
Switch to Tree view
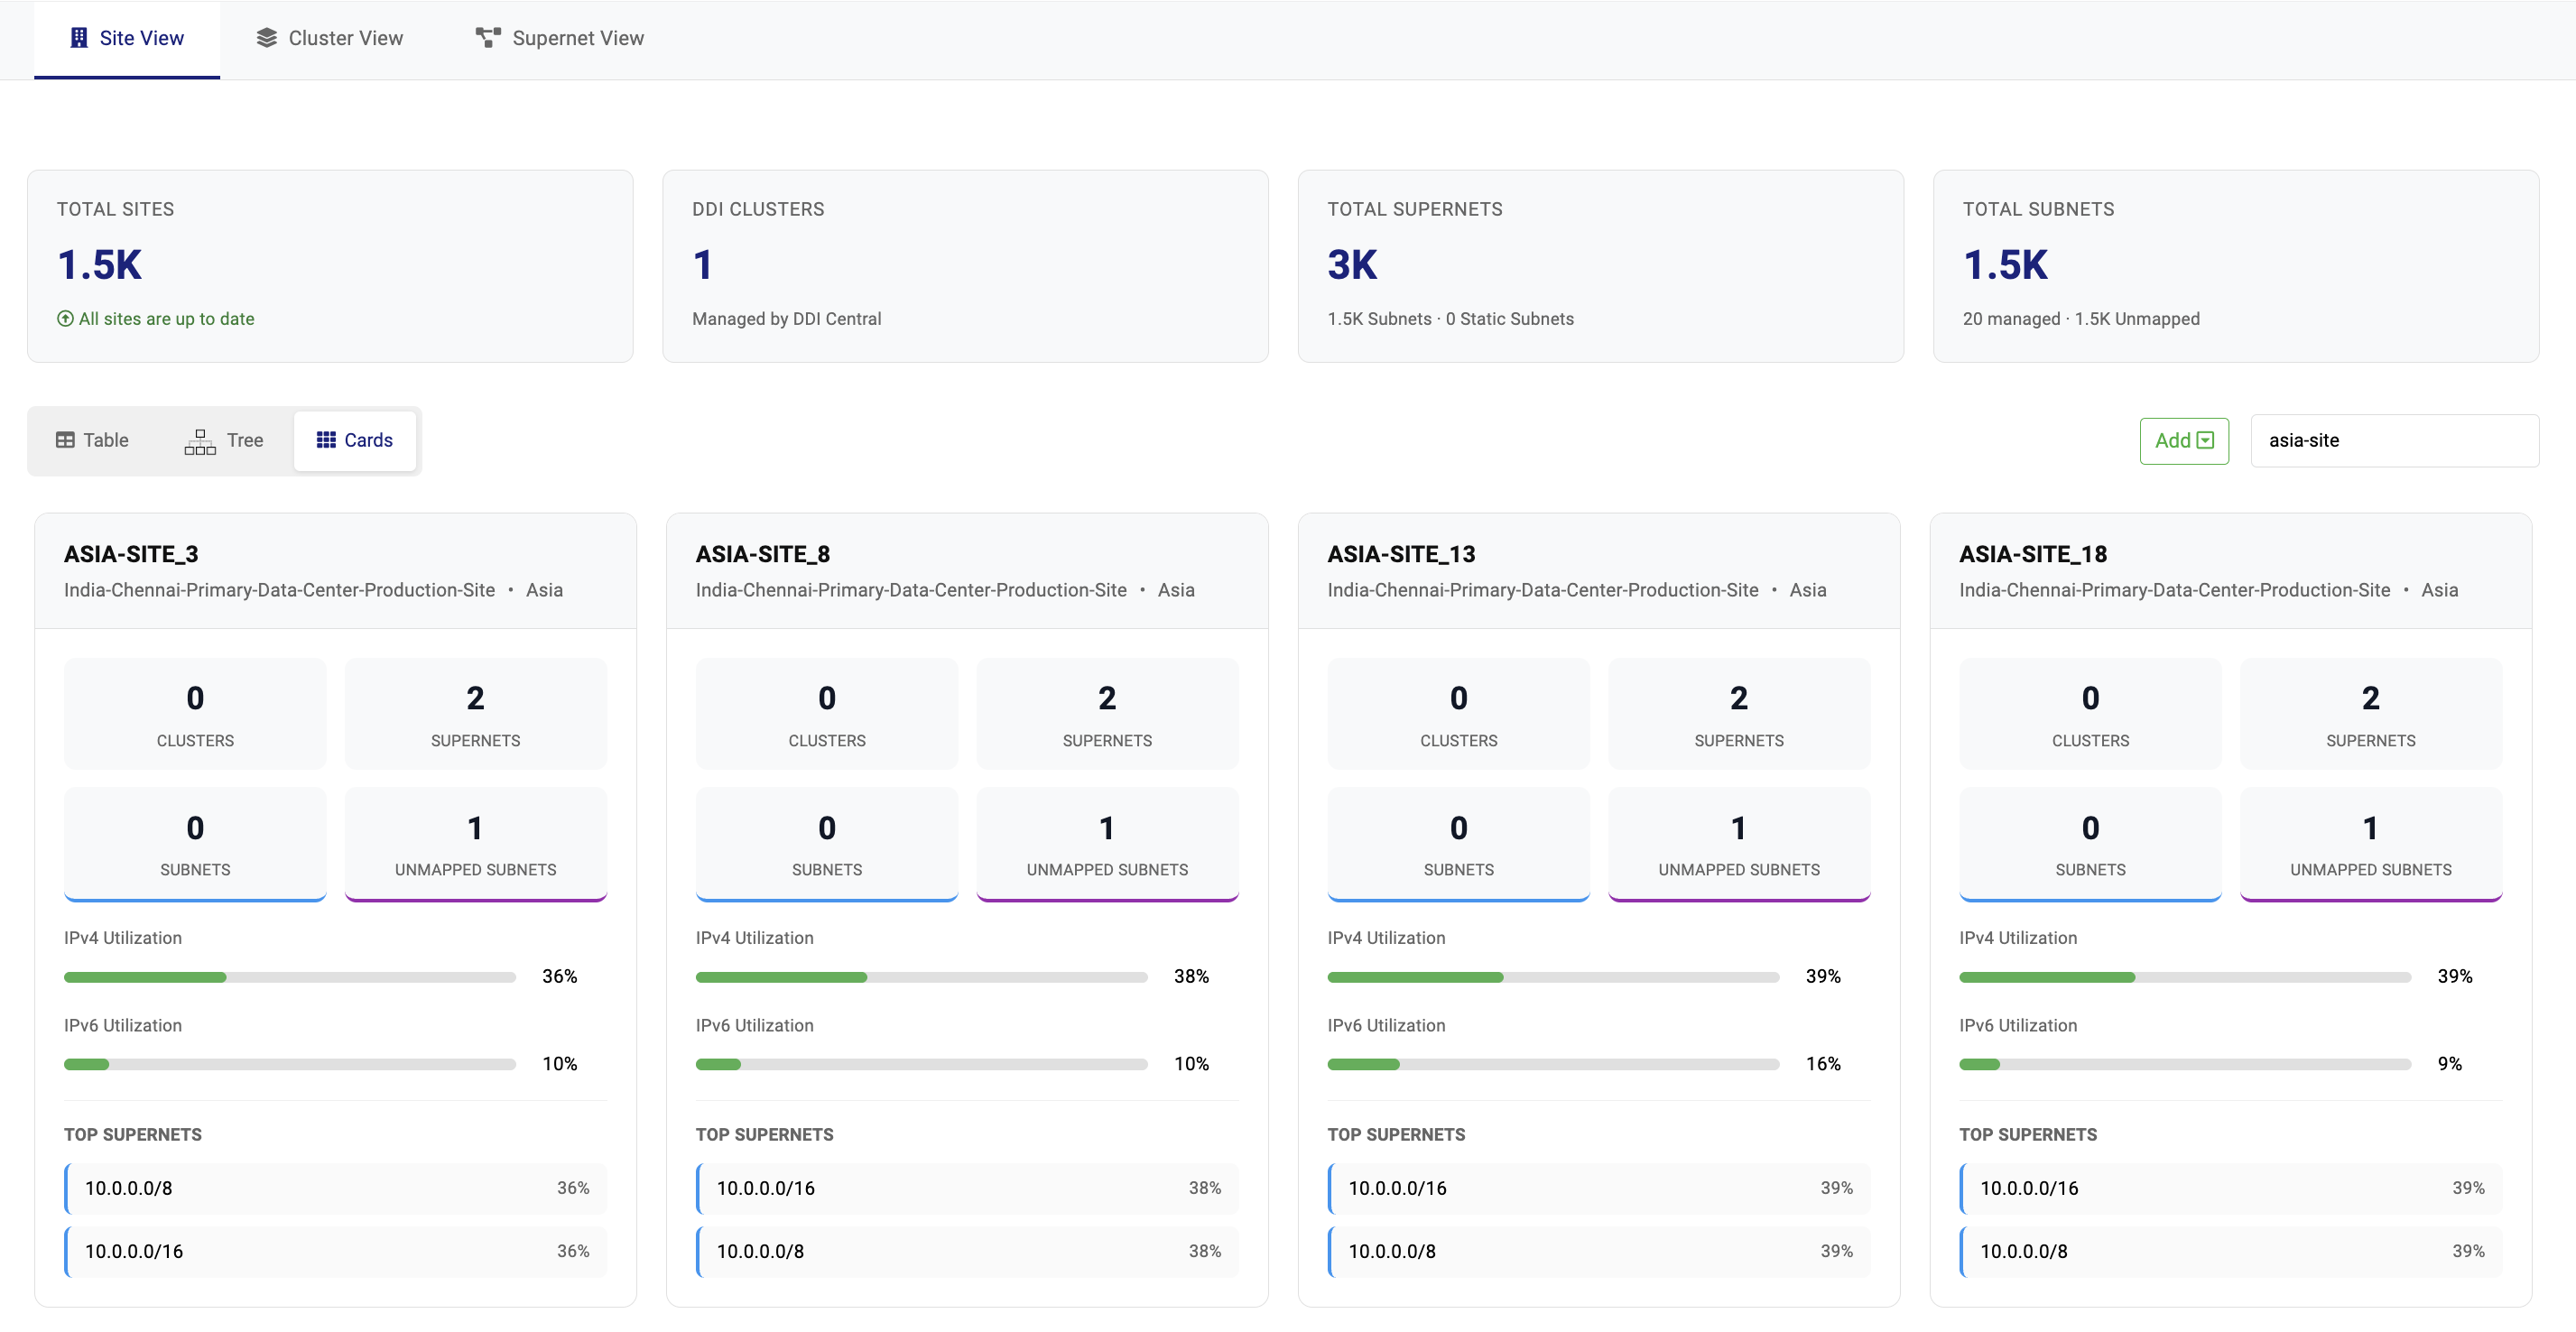pos(227,441)
